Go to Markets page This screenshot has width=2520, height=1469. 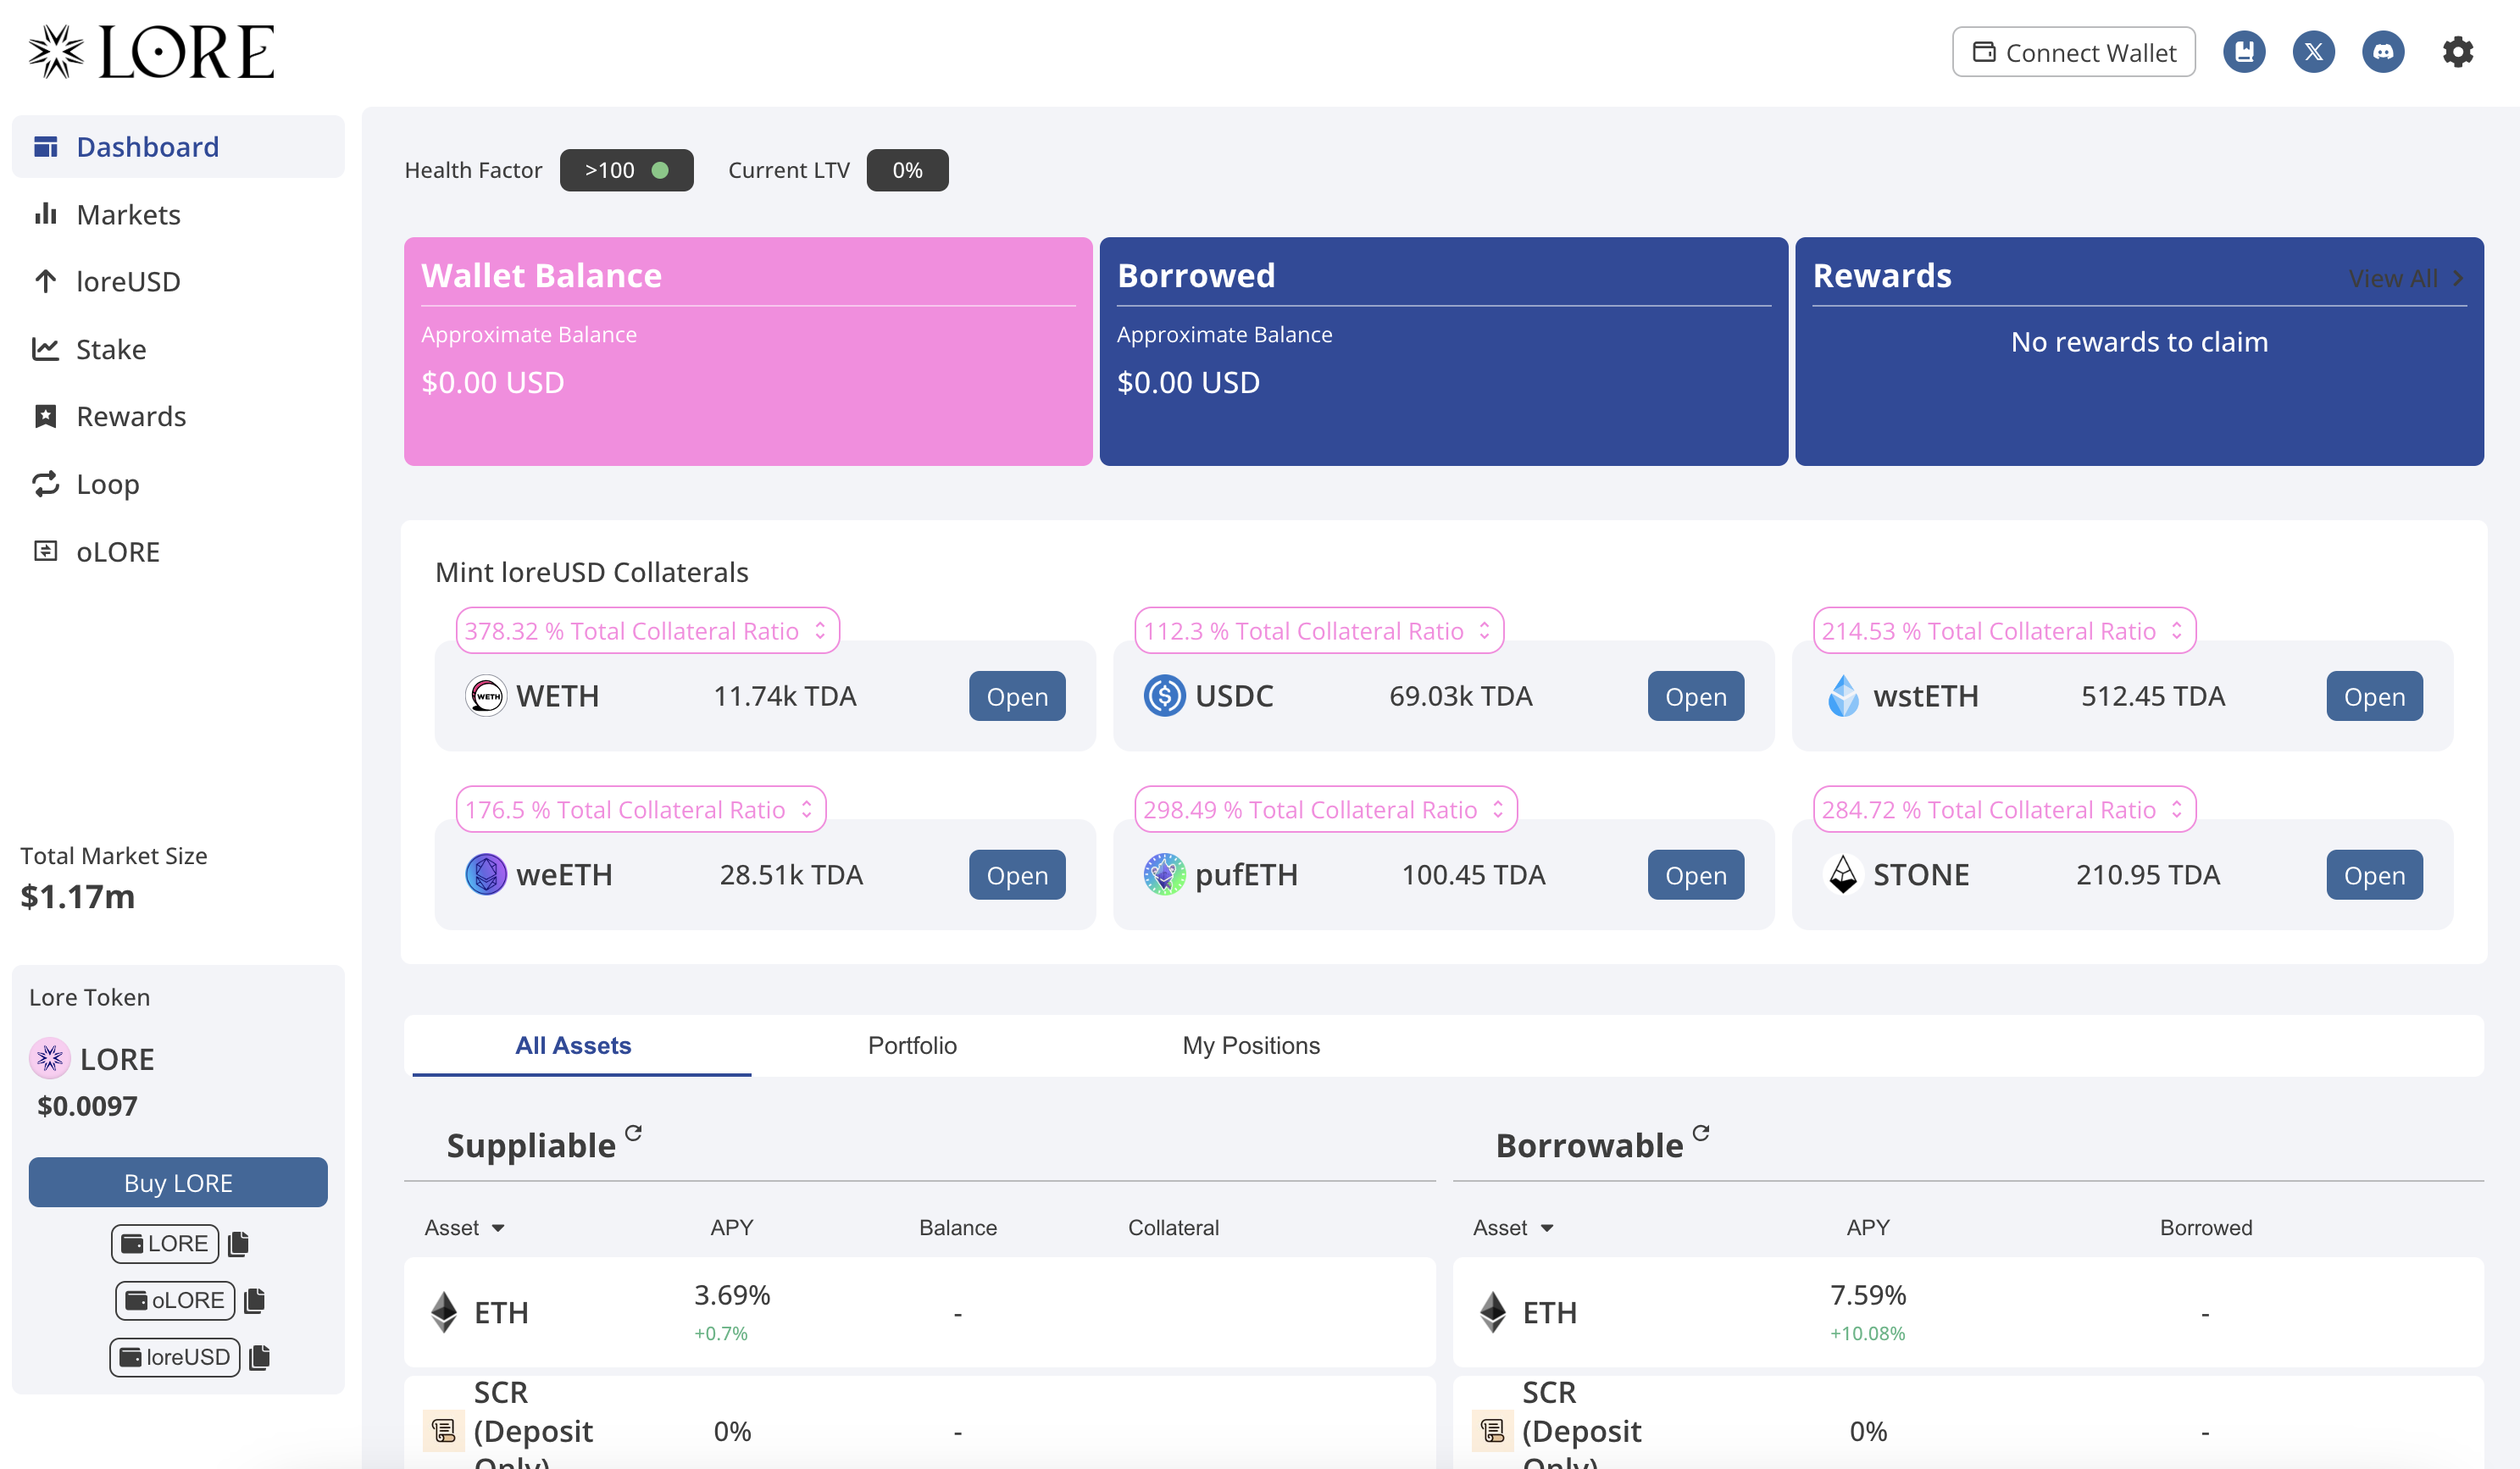coord(178,215)
